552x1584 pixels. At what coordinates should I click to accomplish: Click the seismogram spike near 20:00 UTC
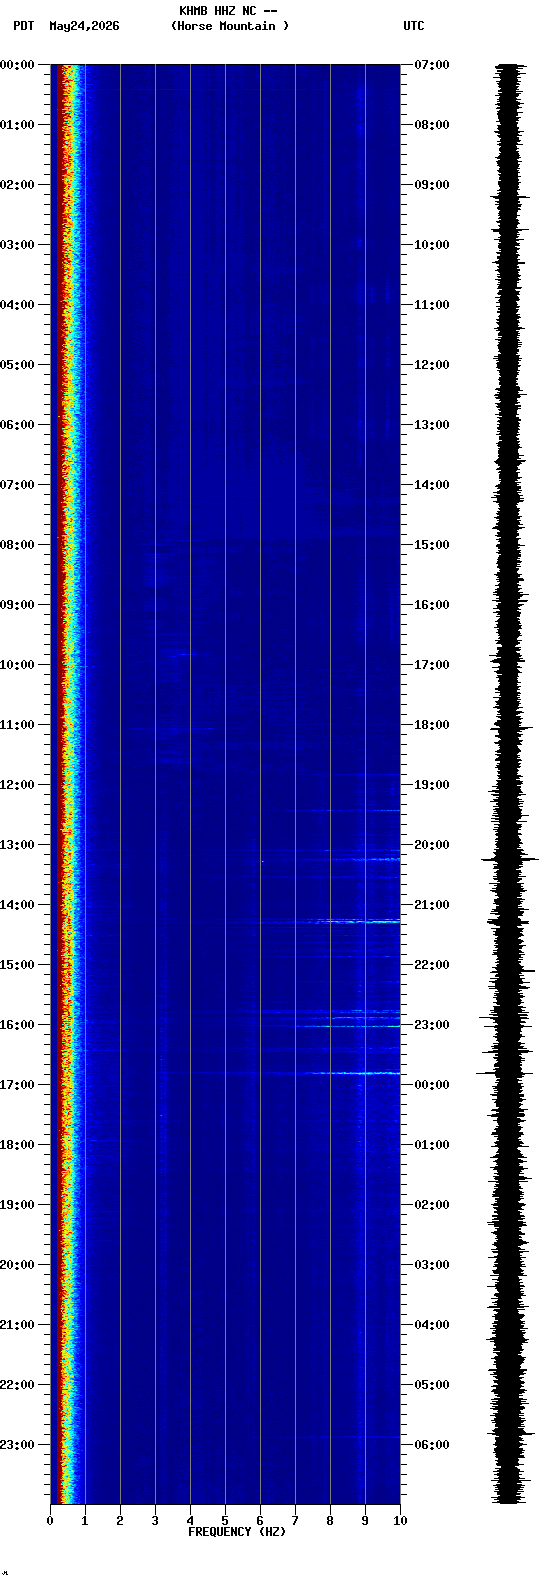pos(510,859)
